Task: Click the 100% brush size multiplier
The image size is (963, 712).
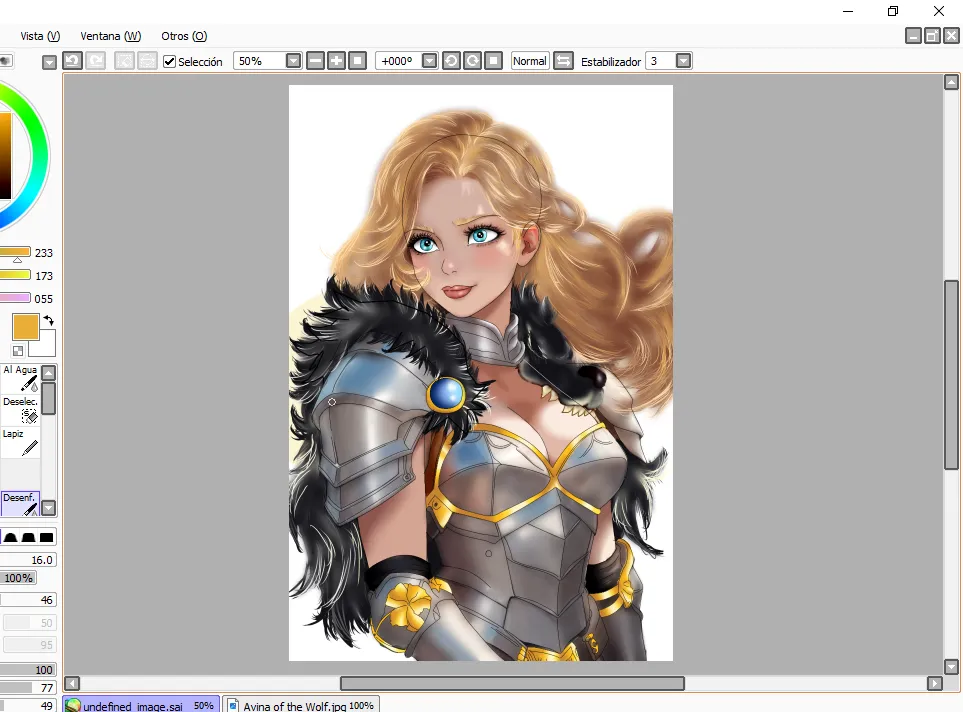Action: (x=18, y=578)
